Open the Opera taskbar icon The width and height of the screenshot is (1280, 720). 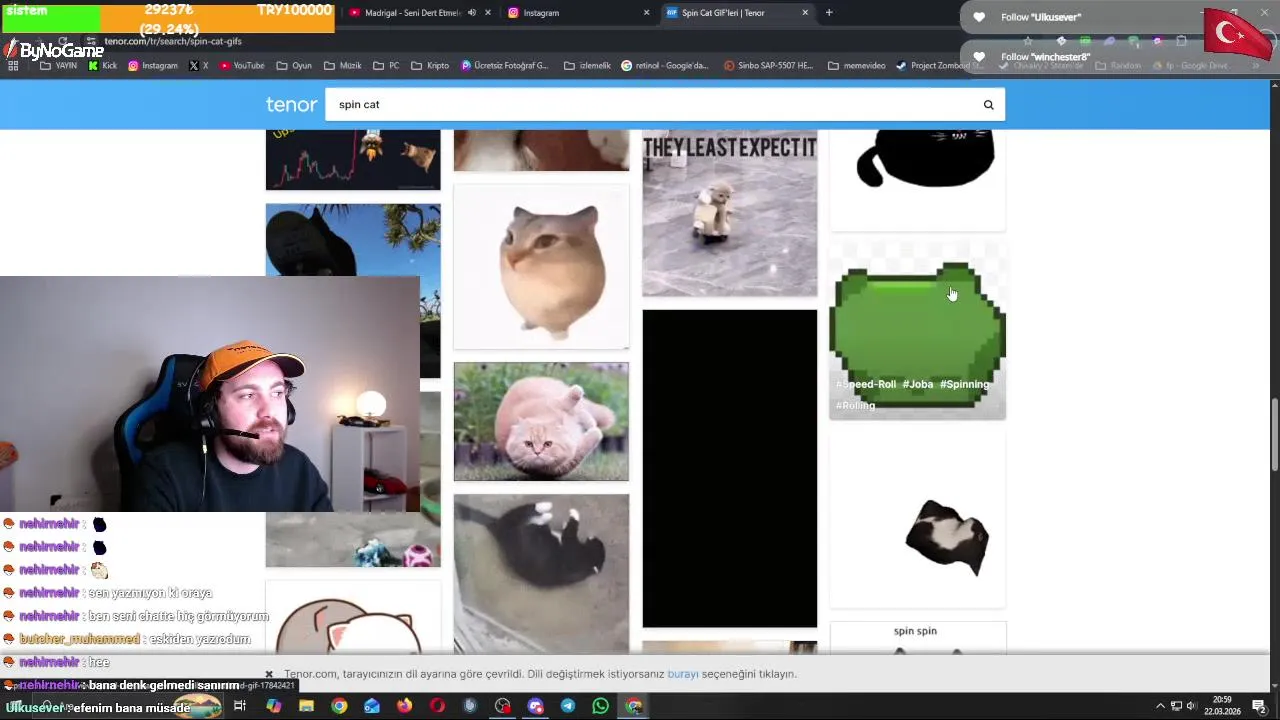pyautogui.click(x=437, y=706)
